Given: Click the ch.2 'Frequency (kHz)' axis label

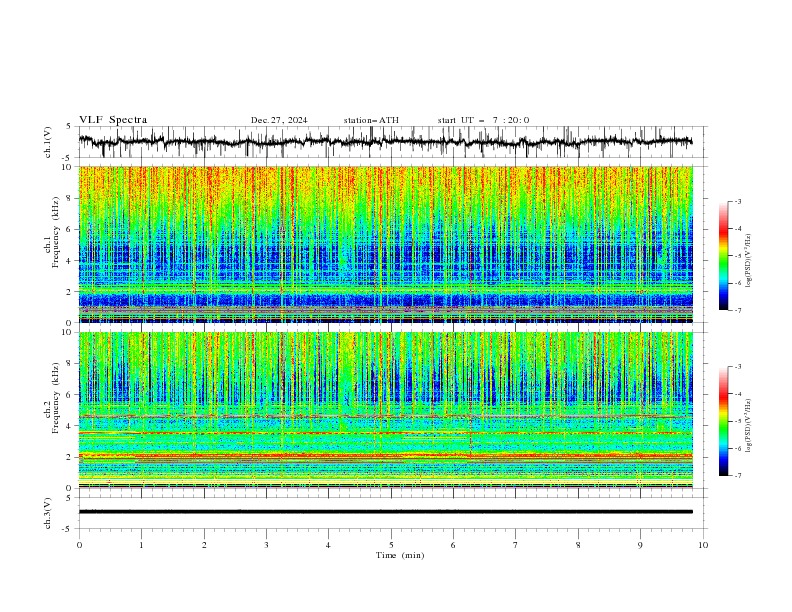Looking at the screenshot, I should tap(56, 397).
